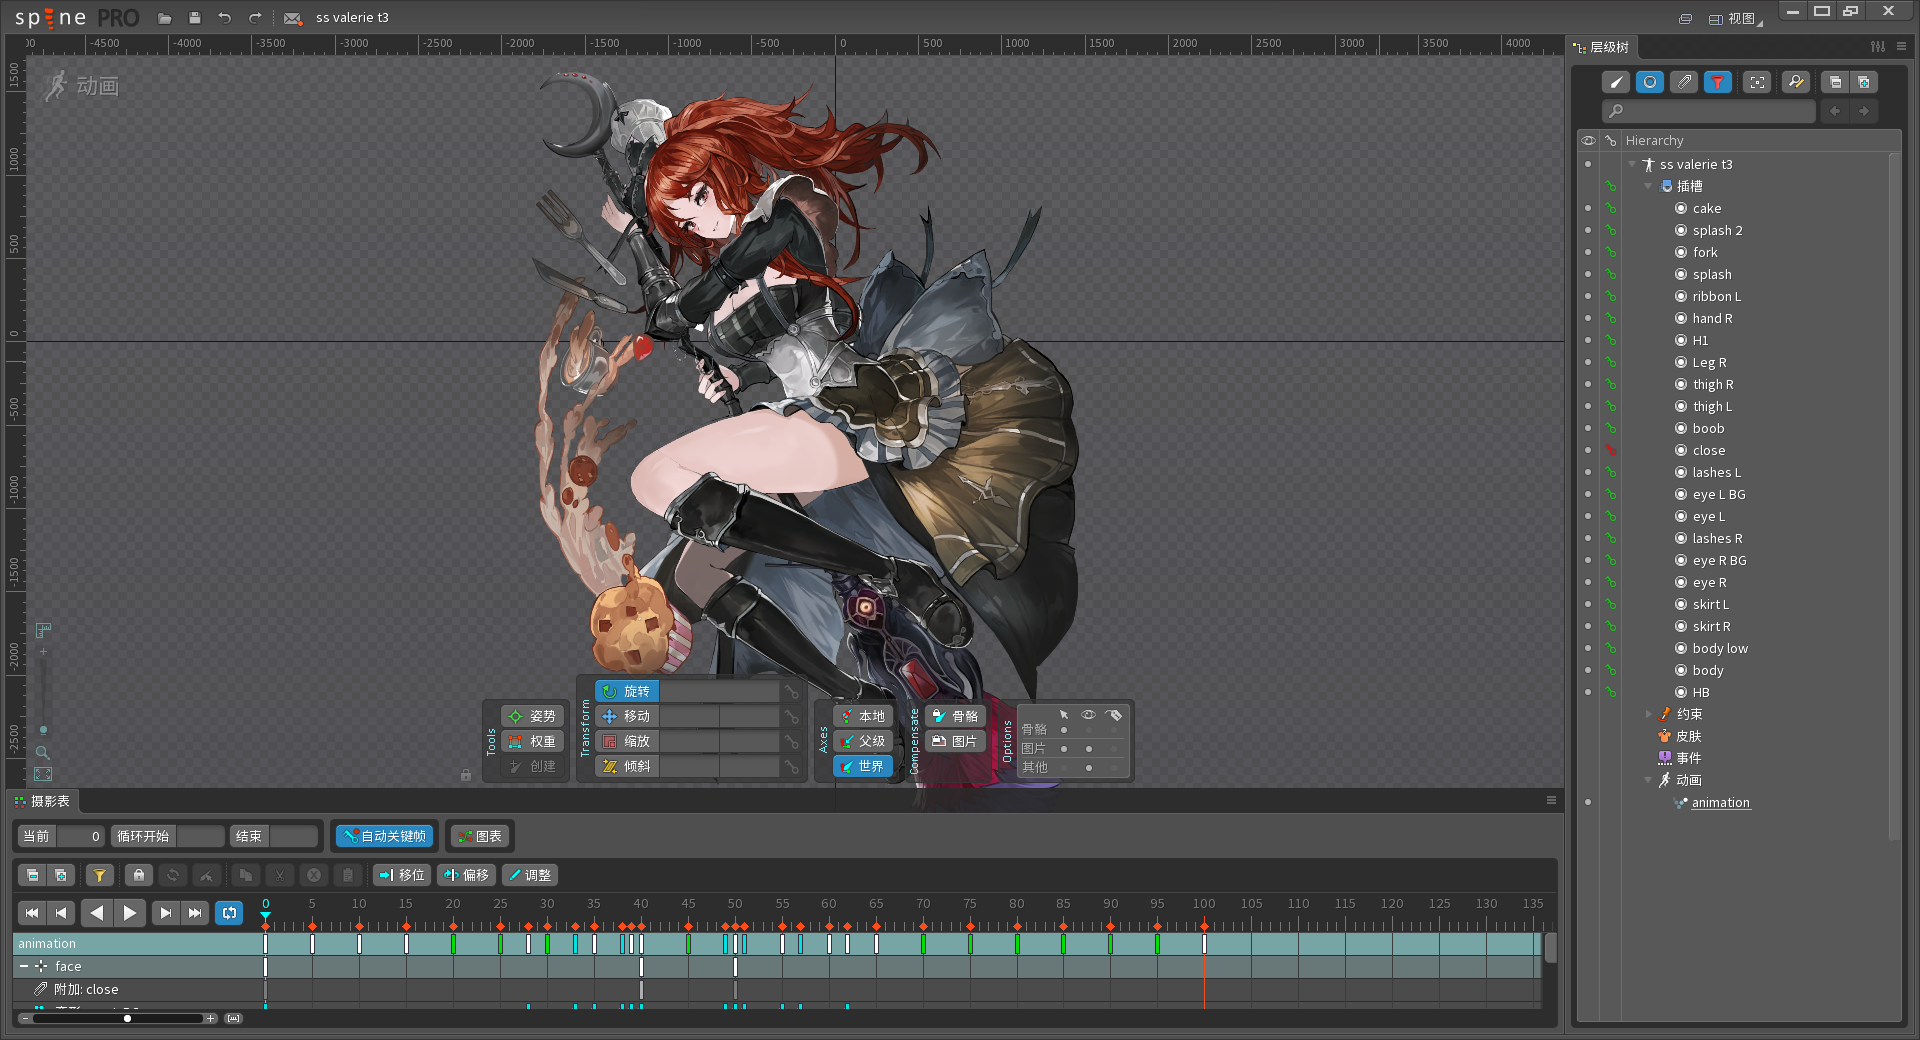Image resolution: width=1920 pixels, height=1040 pixels.
Task: Adjust dopesheet zoom slider
Action: (127, 1018)
